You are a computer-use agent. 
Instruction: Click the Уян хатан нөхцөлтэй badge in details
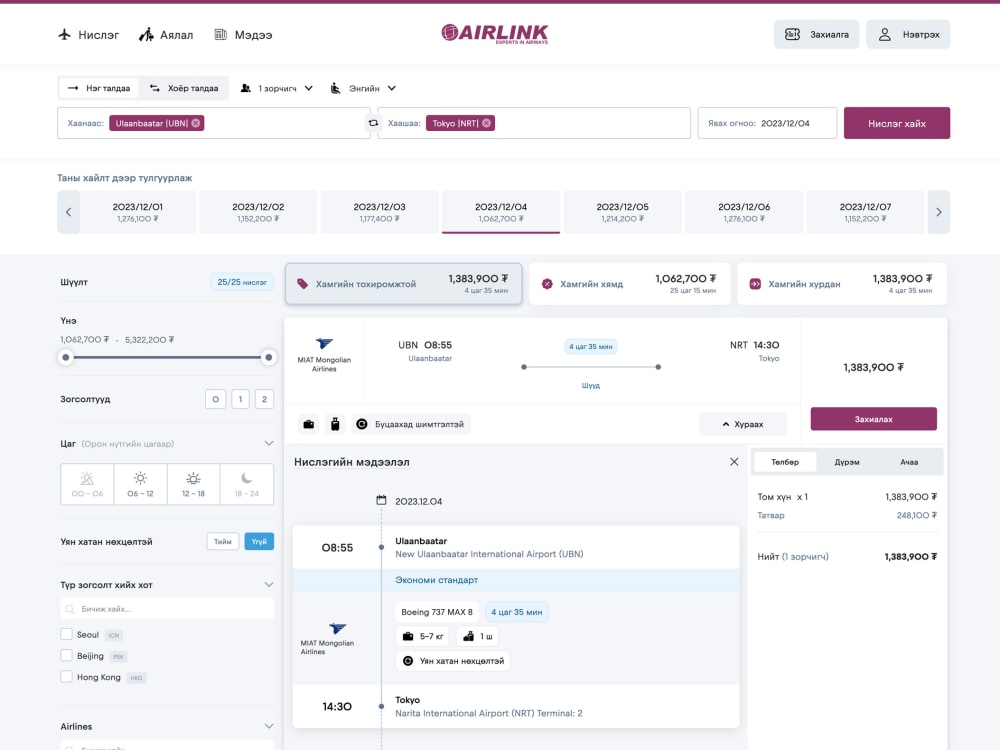(453, 661)
